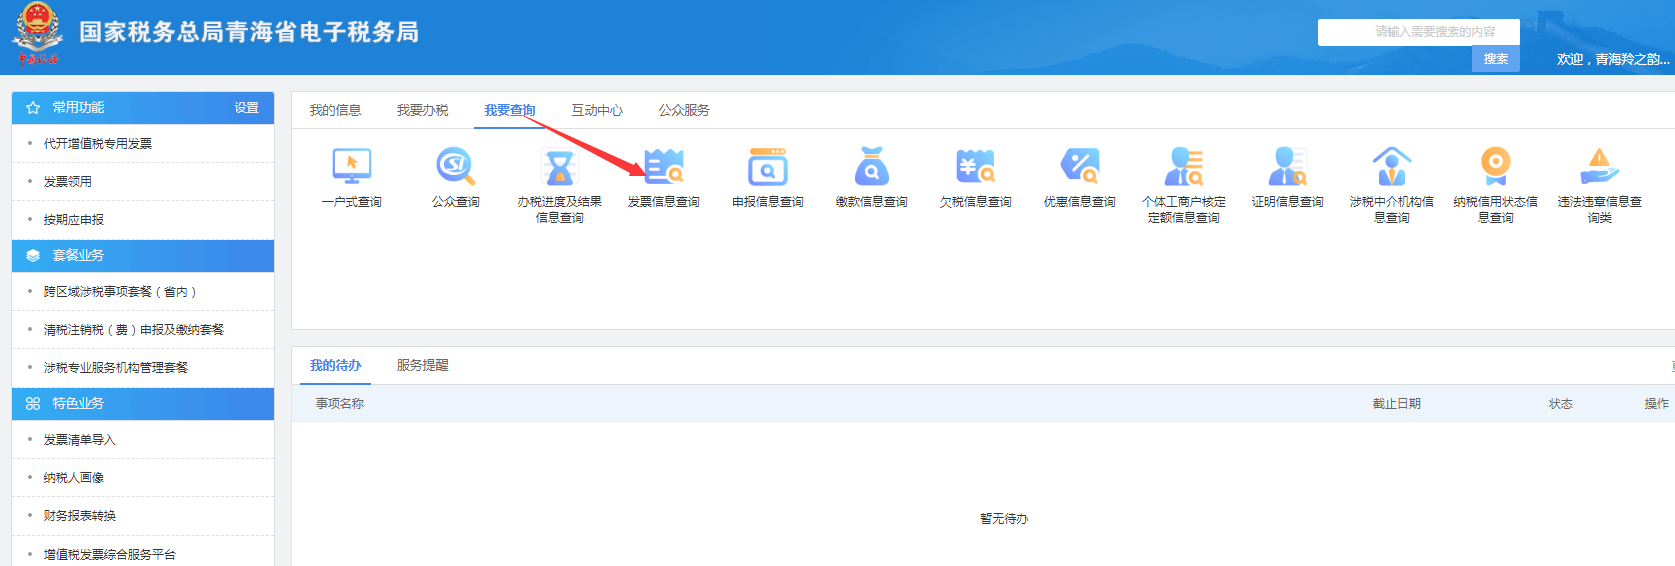Click the 暂无待办 message
The width and height of the screenshot is (1675, 566).
(x=1004, y=519)
